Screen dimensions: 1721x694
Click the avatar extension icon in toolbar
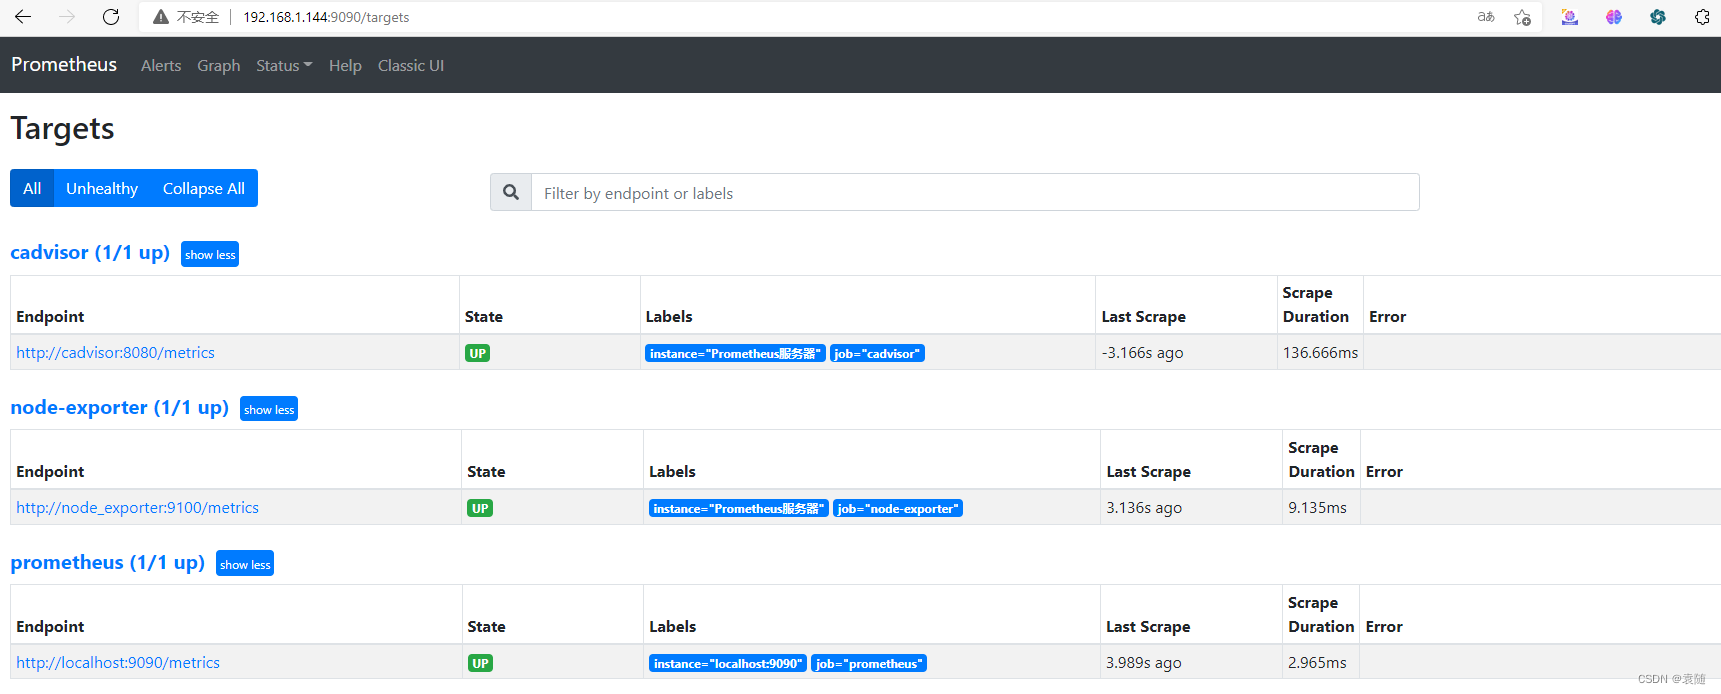(1570, 17)
